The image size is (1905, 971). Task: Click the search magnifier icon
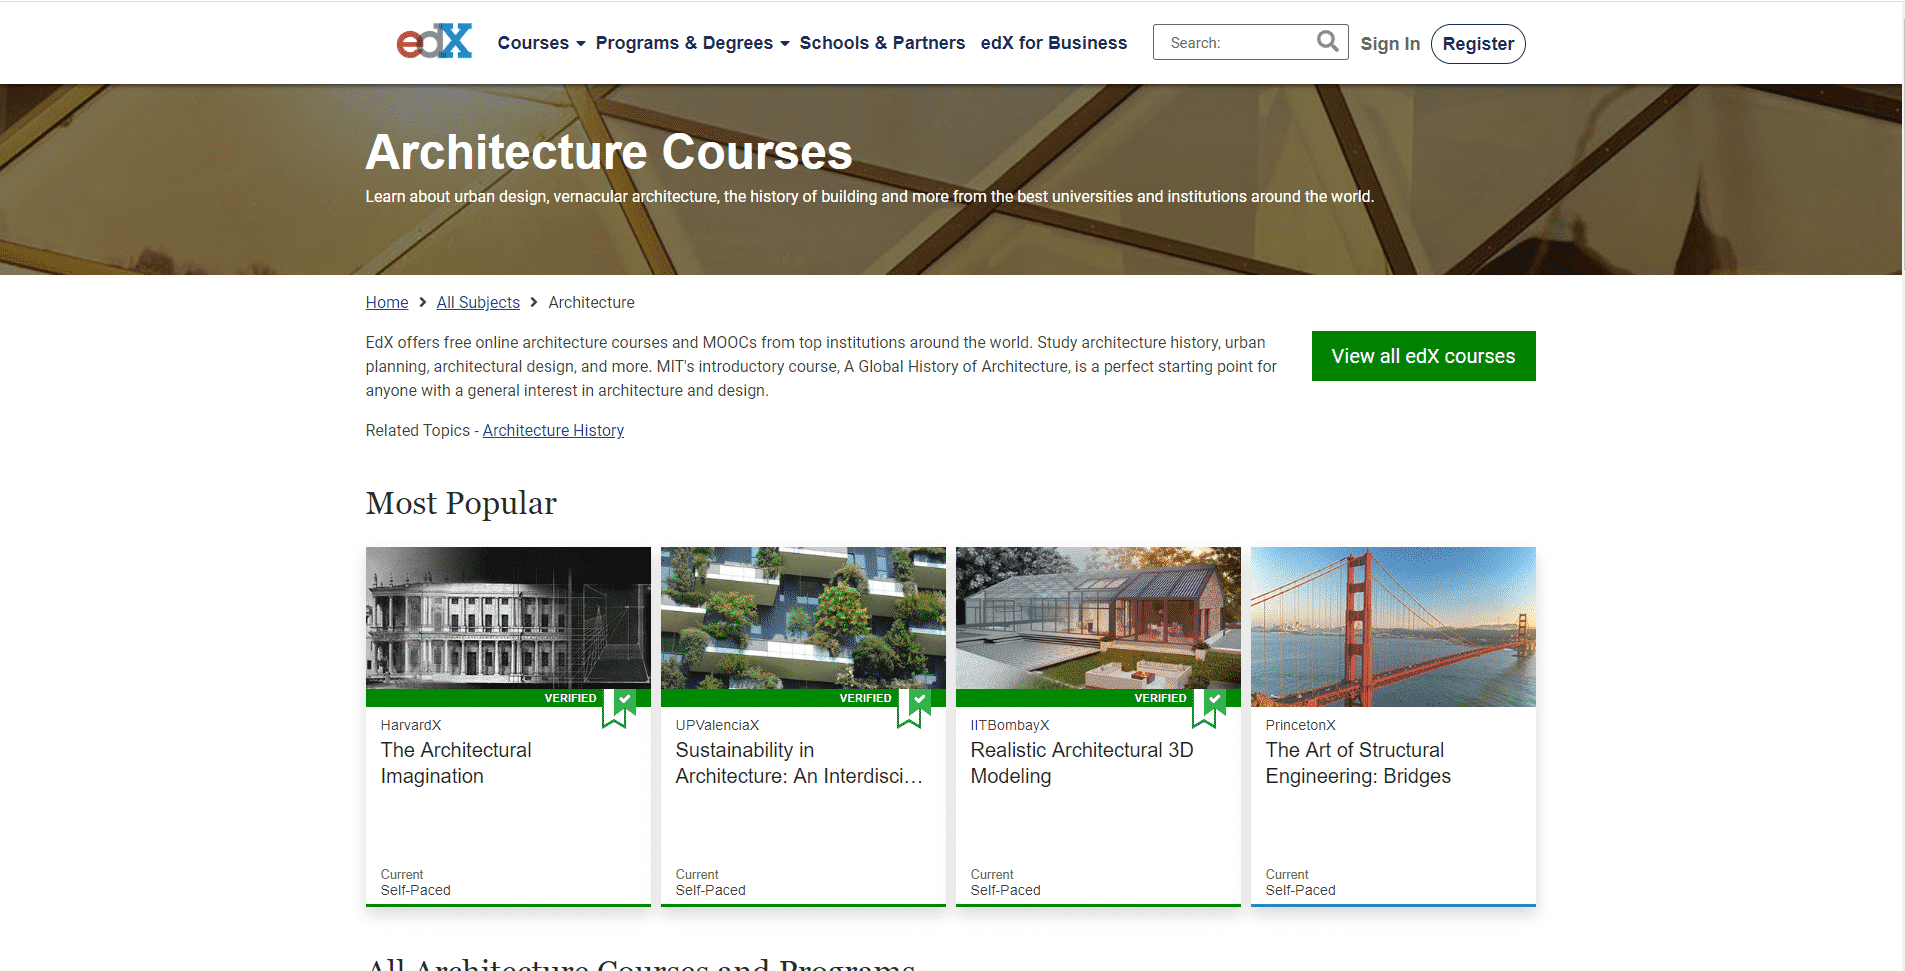(1327, 42)
